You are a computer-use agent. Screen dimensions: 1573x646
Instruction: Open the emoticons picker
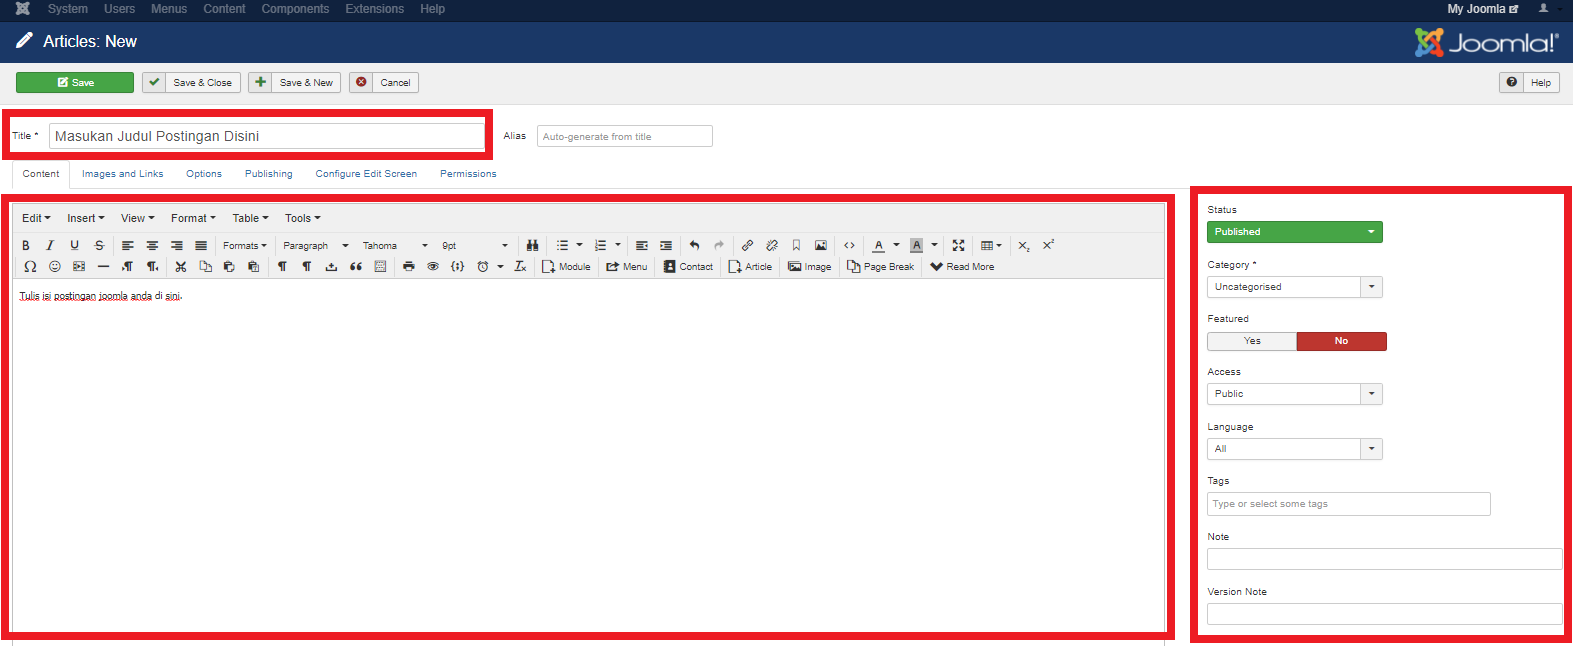pyautogui.click(x=55, y=266)
